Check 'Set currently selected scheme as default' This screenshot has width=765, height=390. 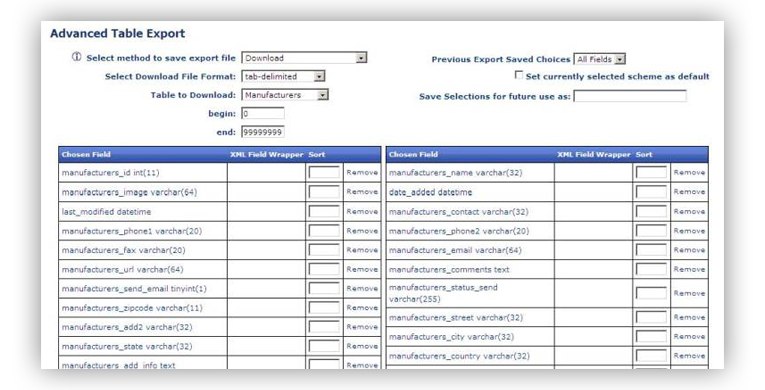coord(519,75)
